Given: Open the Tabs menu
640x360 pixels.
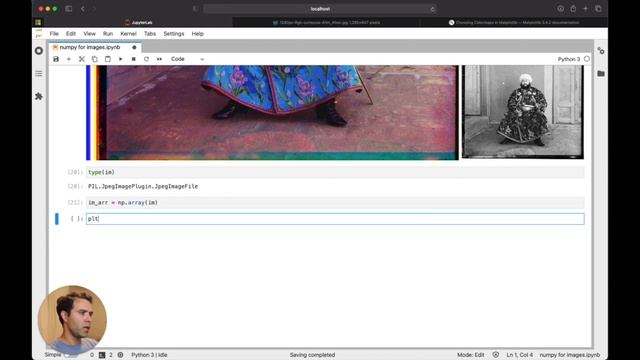Looking at the screenshot, I should click(150, 34).
